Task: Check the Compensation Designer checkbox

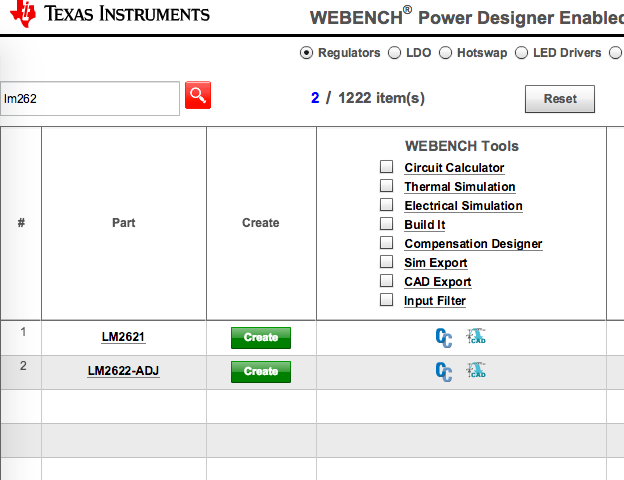Action: tap(386, 242)
